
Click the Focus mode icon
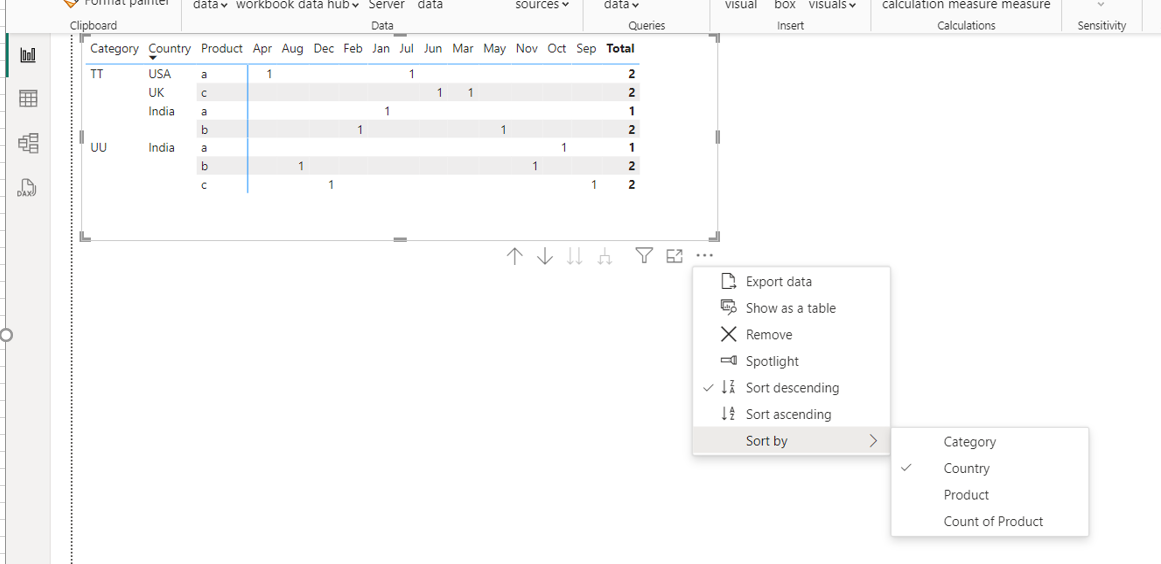[x=674, y=256]
